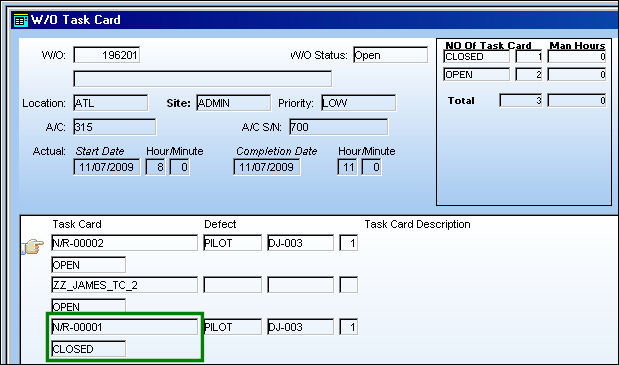Click the W/O Status field showing Open
Image resolution: width=619 pixels, height=365 pixels.
click(390, 55)
